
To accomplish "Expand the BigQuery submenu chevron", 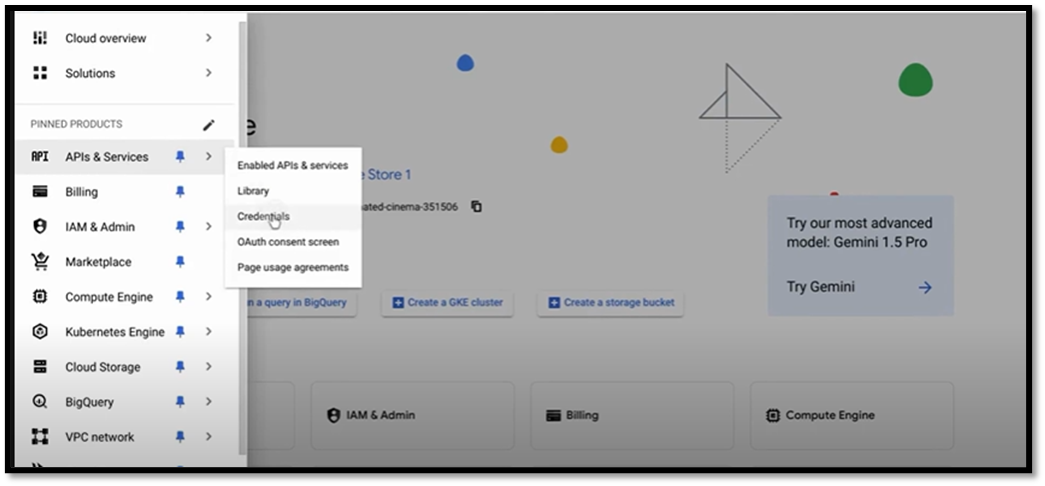I will tap(209, 401).
